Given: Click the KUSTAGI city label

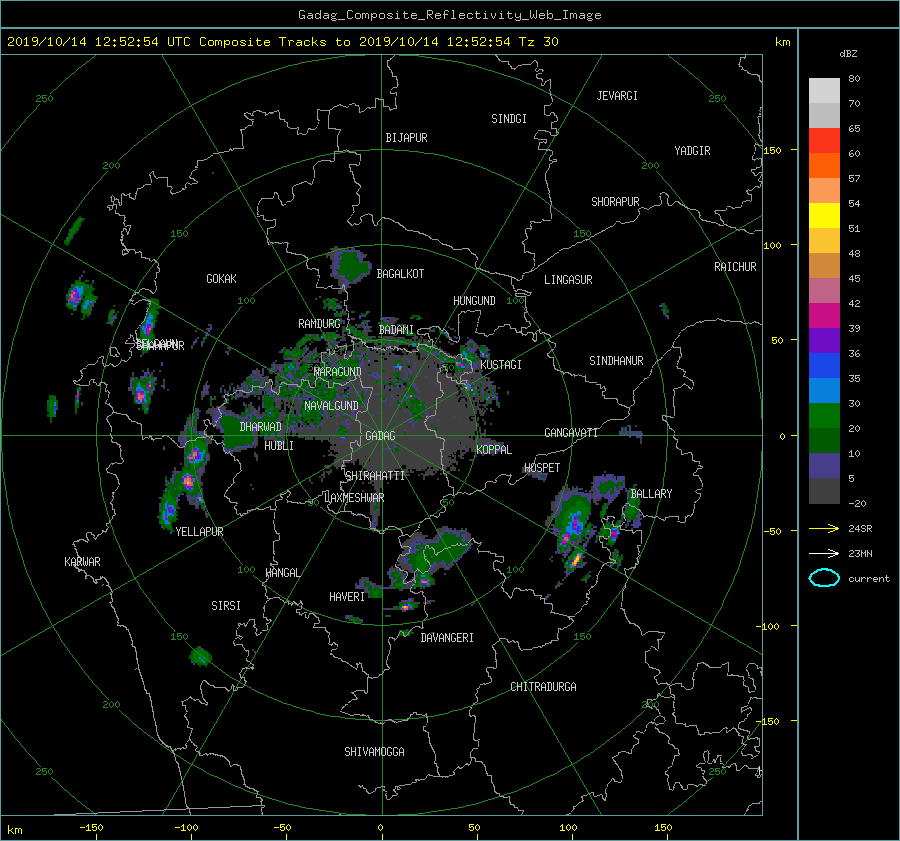Looking at the screenshot, I should (x=501, y=365).
